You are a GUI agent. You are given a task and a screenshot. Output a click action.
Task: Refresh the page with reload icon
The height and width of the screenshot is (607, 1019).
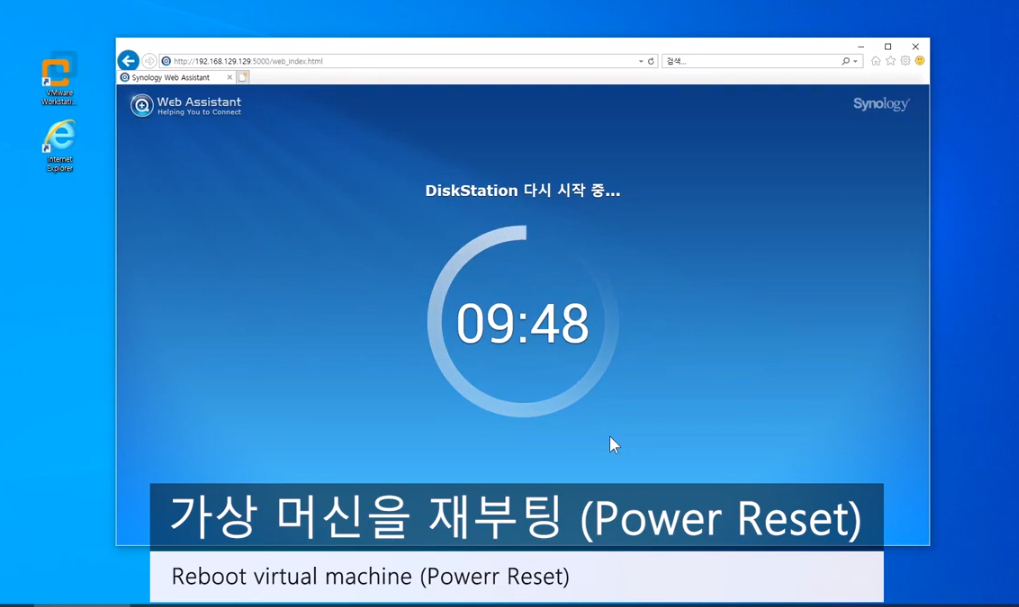point(651,61)
